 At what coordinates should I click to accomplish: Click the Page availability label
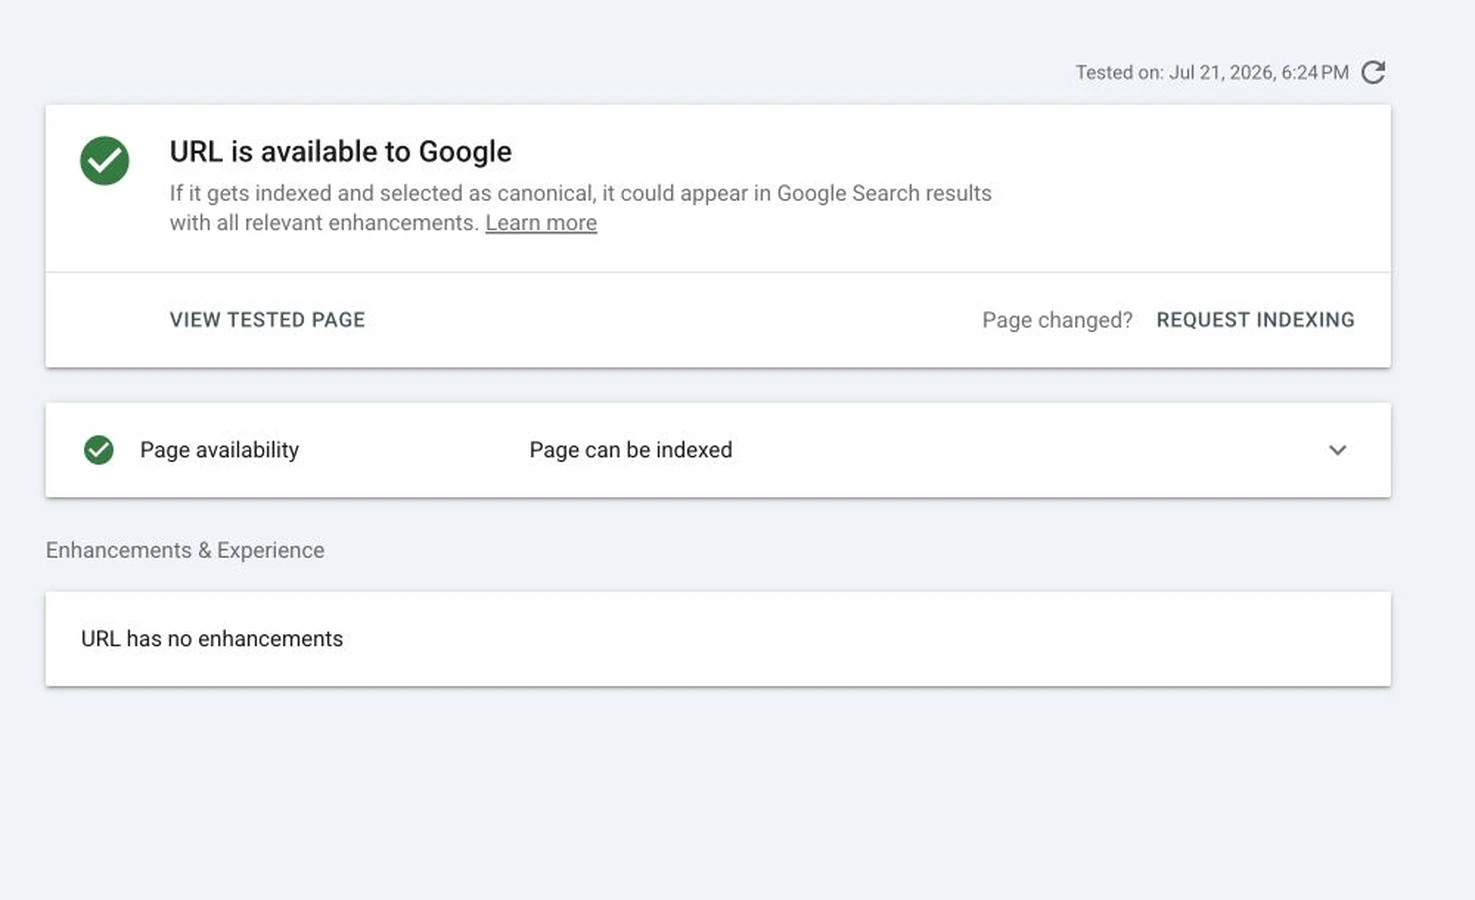pos(219,450)
